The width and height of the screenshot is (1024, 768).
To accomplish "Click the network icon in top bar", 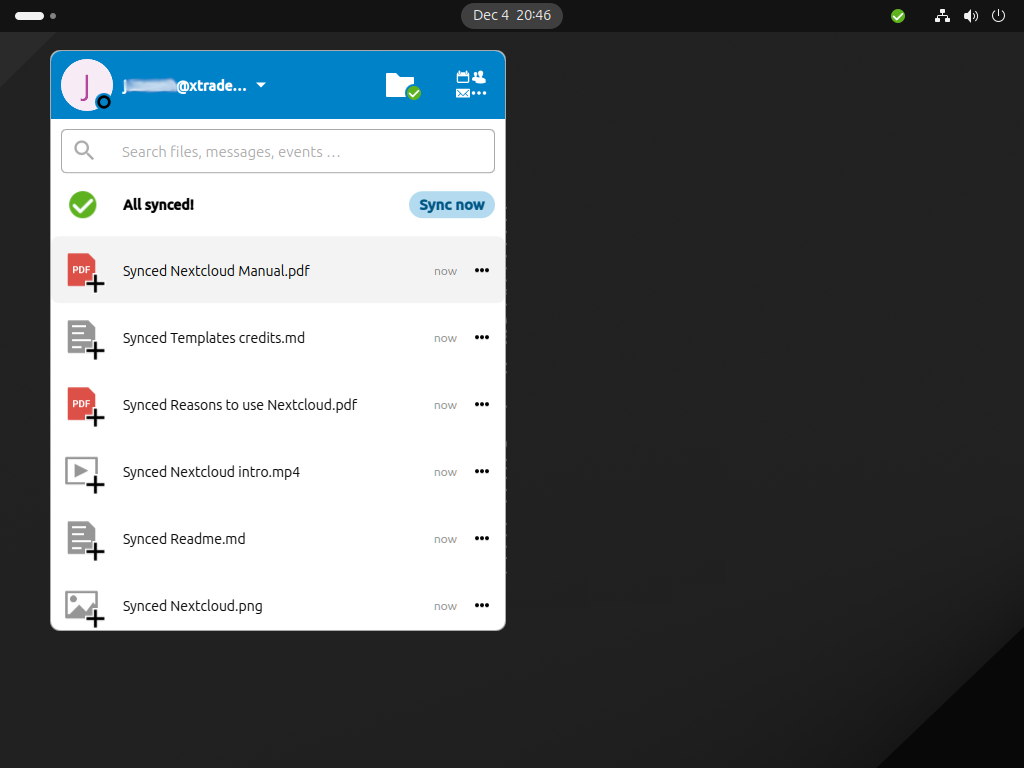I will (942, 16).
